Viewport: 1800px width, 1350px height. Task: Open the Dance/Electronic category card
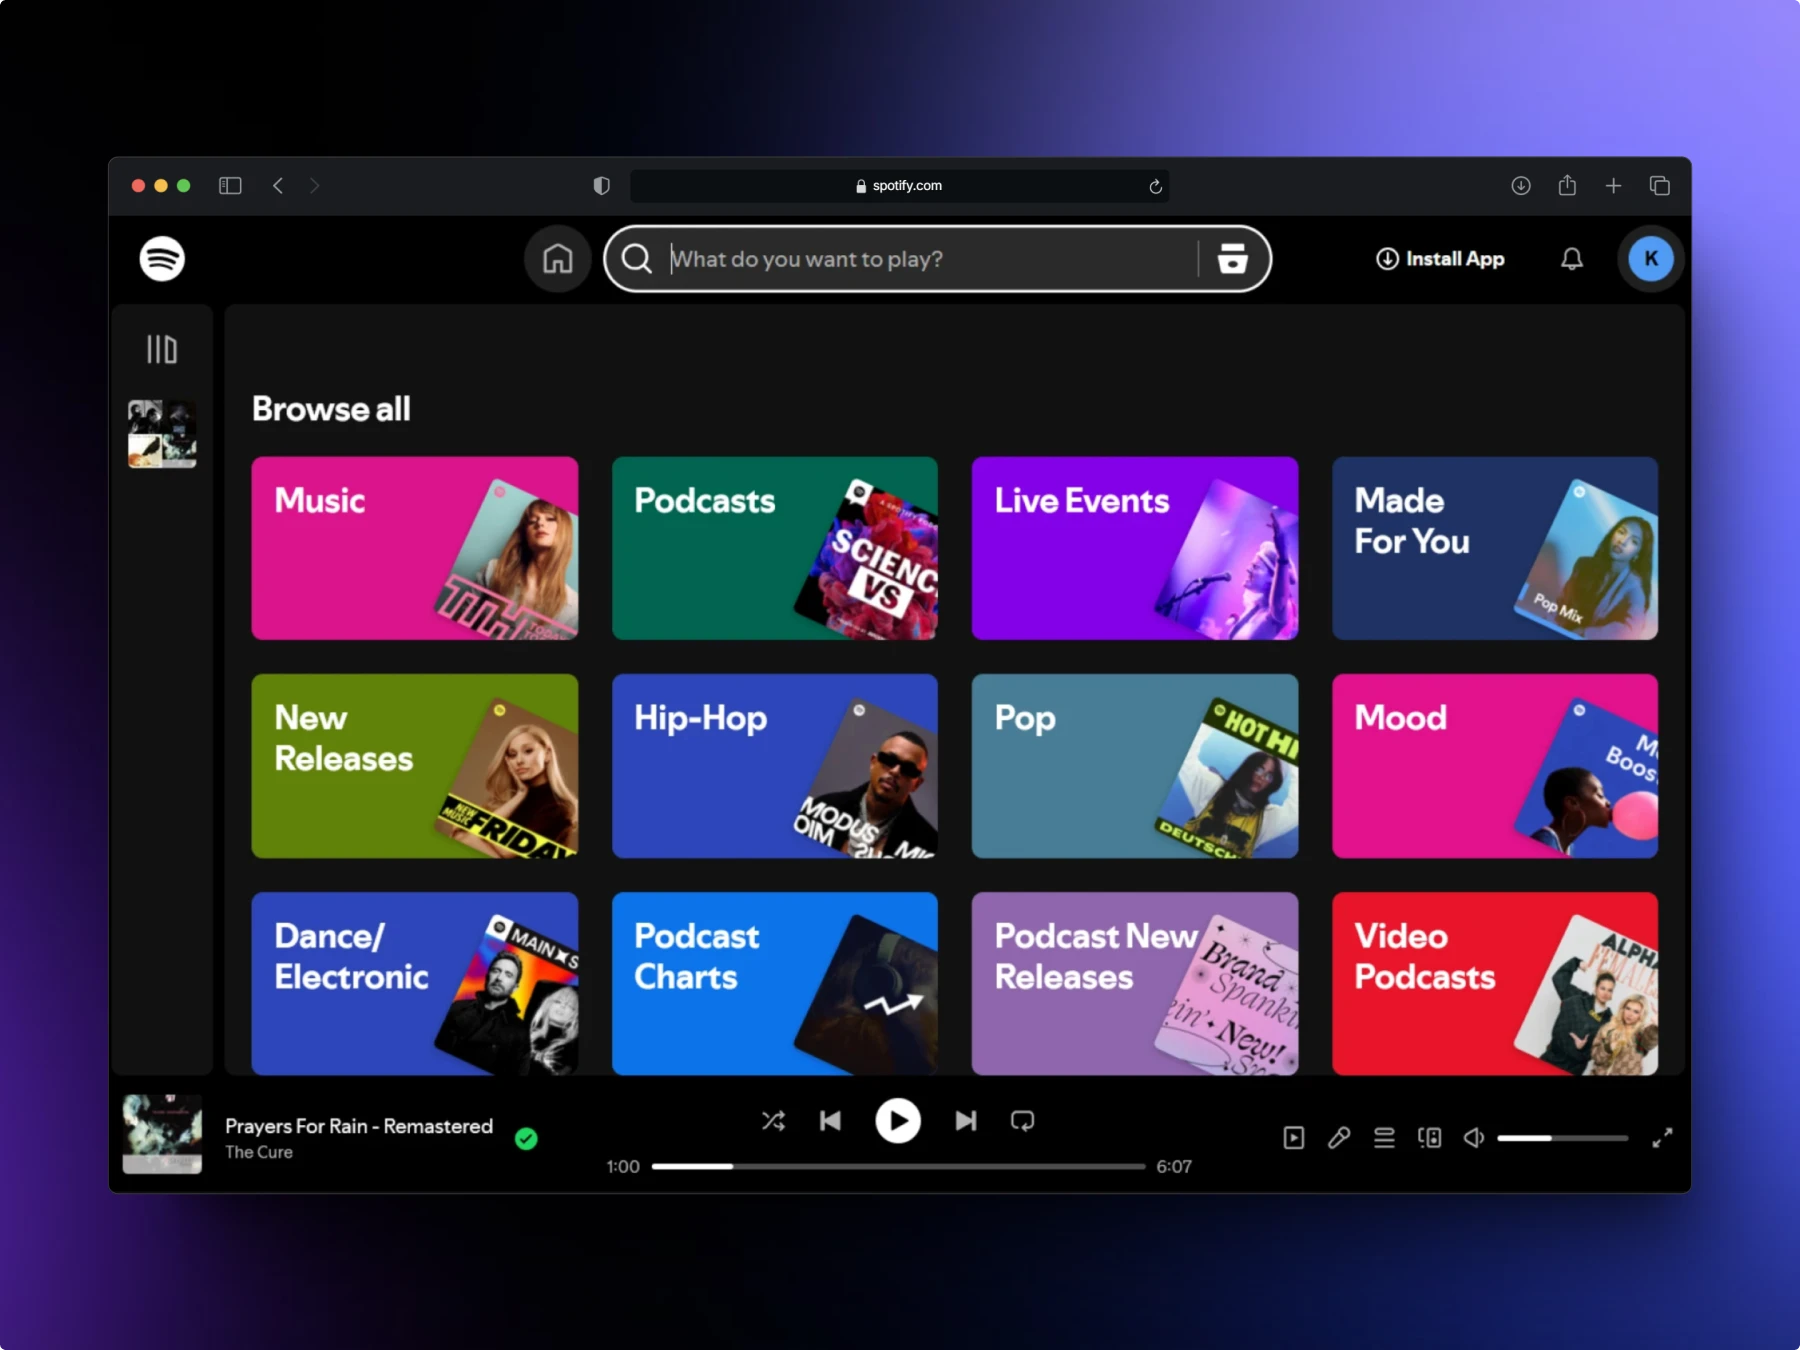coord(415,984)
